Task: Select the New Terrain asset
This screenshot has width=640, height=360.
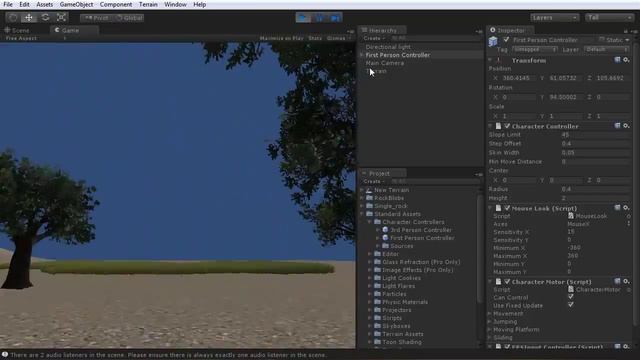Action: coord(391,190)
